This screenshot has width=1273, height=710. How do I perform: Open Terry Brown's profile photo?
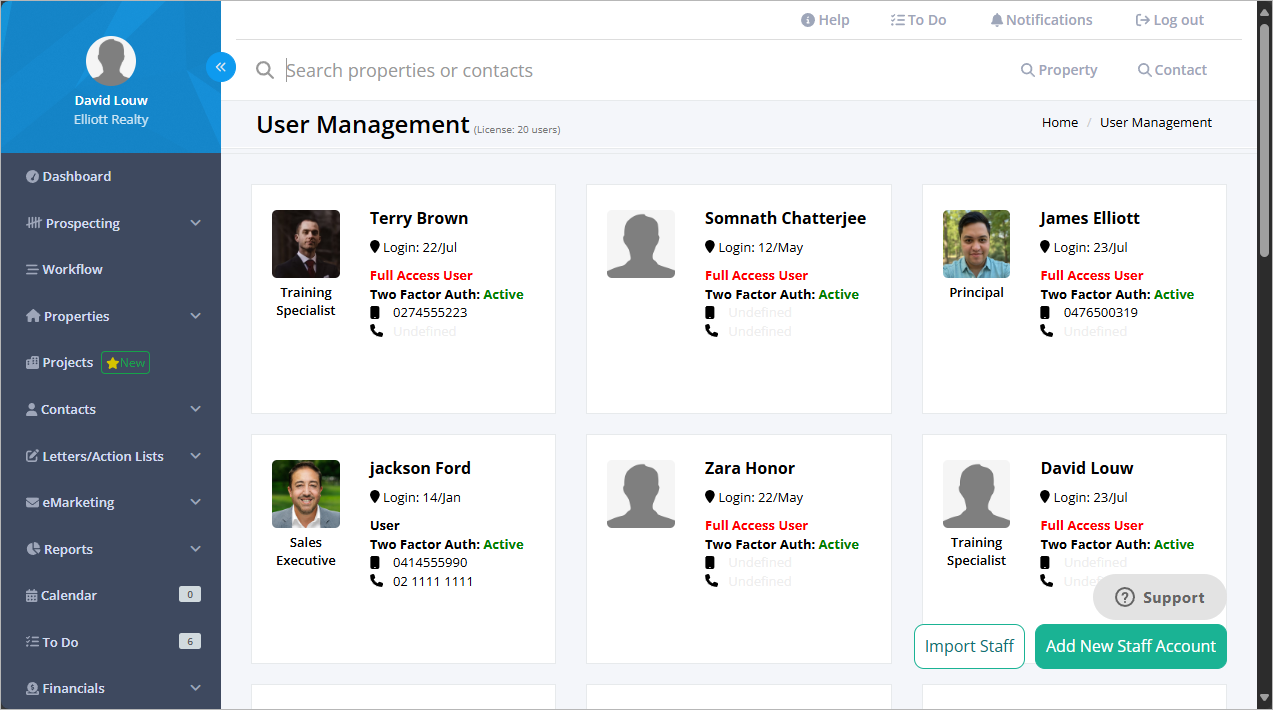pyautogui.click(x=306, y=243)
